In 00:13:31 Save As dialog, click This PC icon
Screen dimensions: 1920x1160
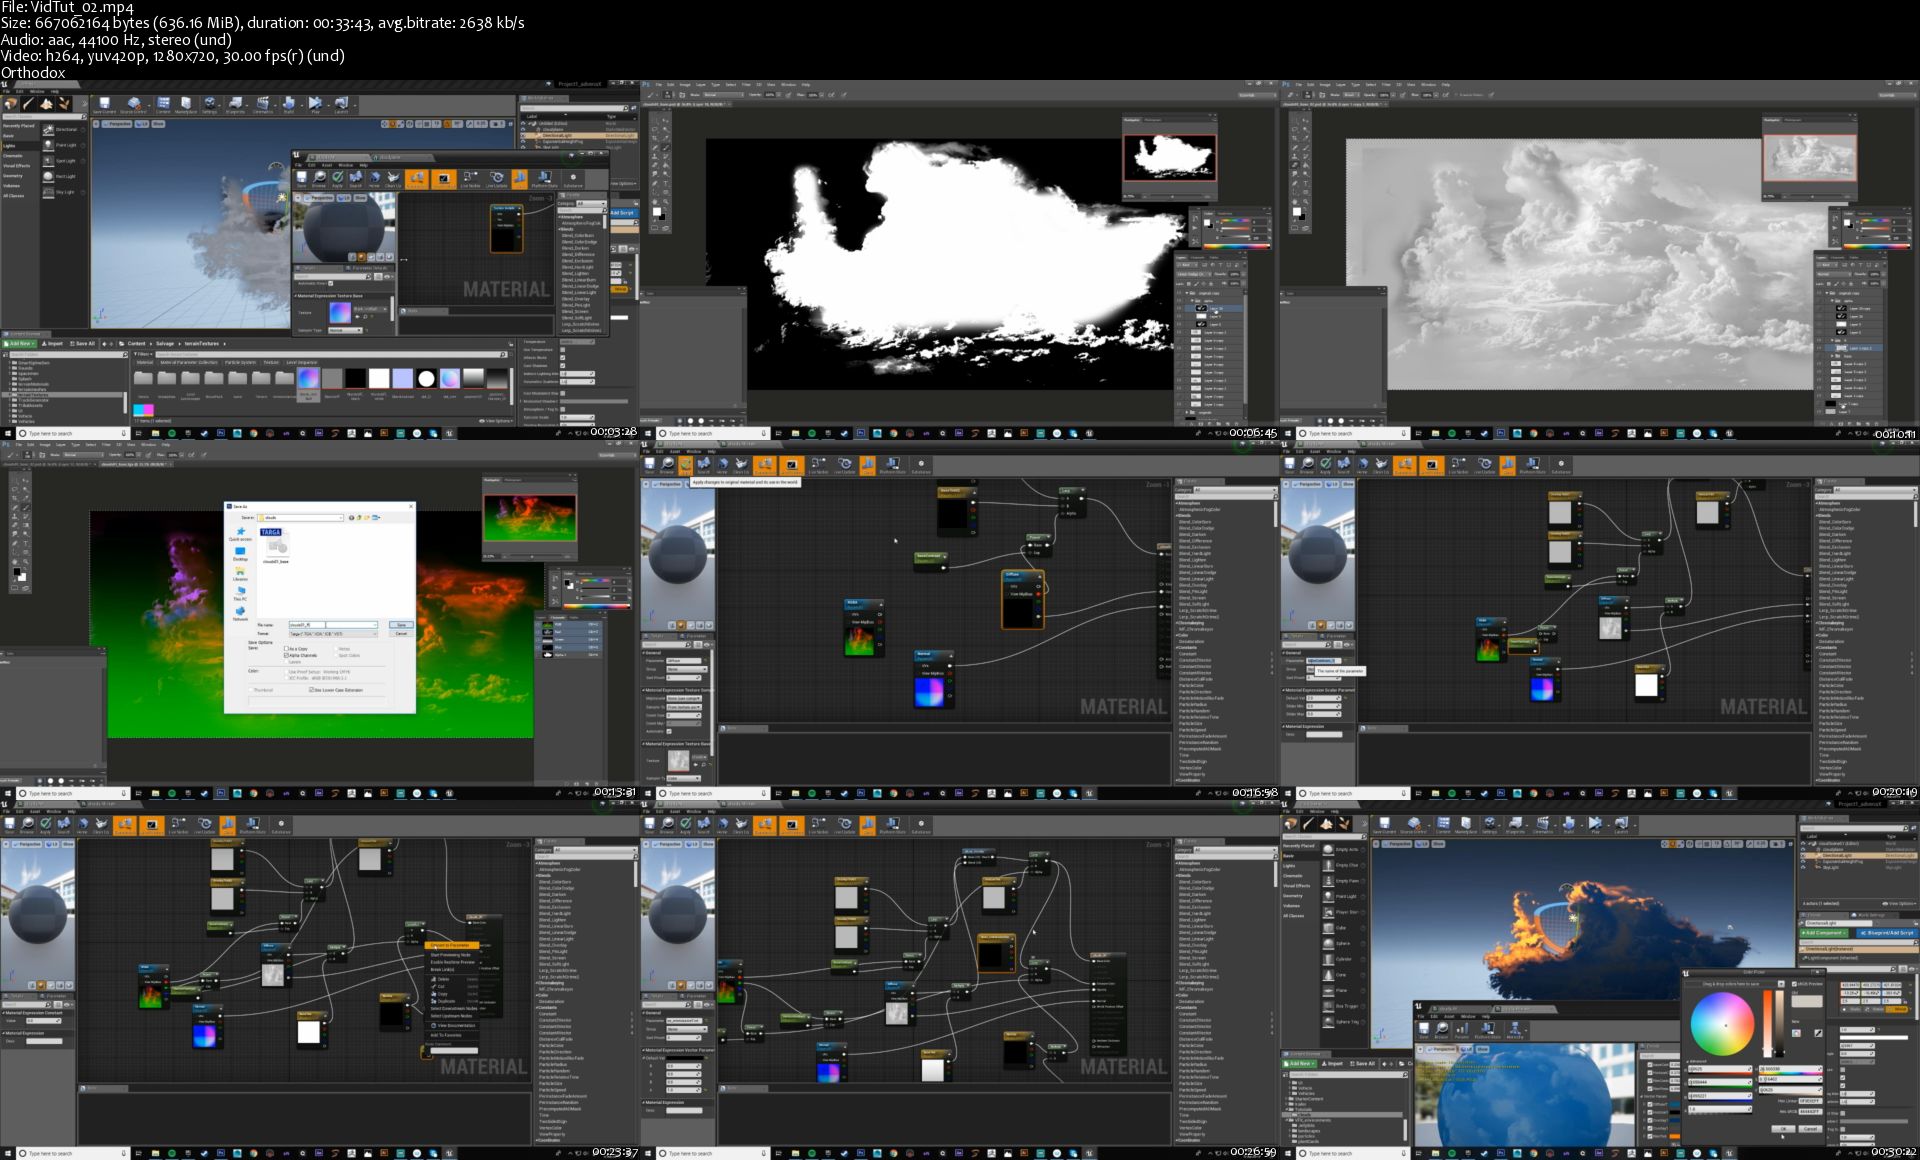pyautogui.click(x=240, y=592)
